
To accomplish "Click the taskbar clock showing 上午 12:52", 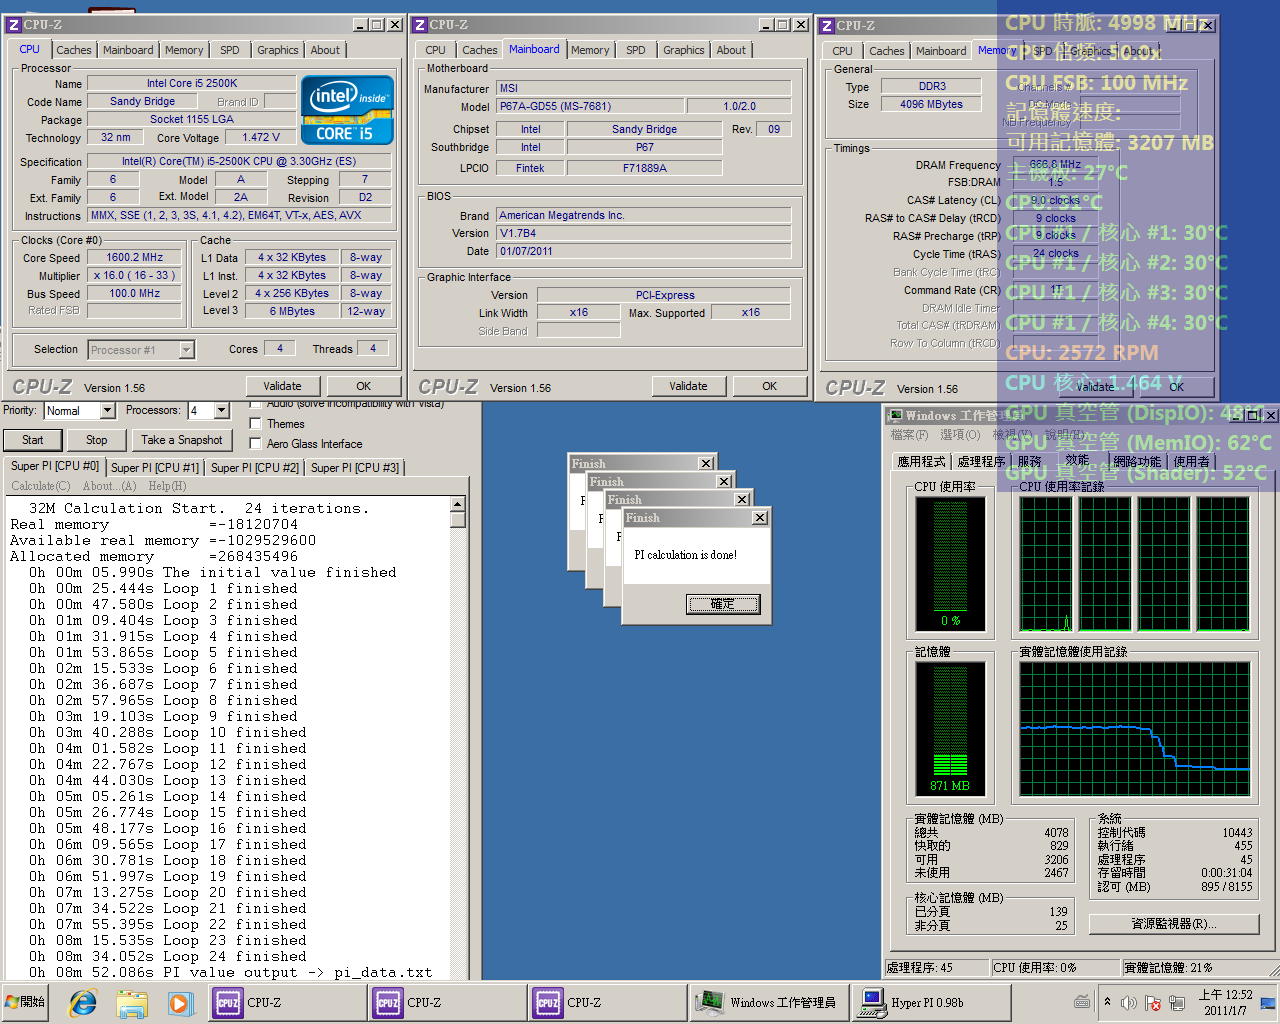I will click(1226, 1002).
